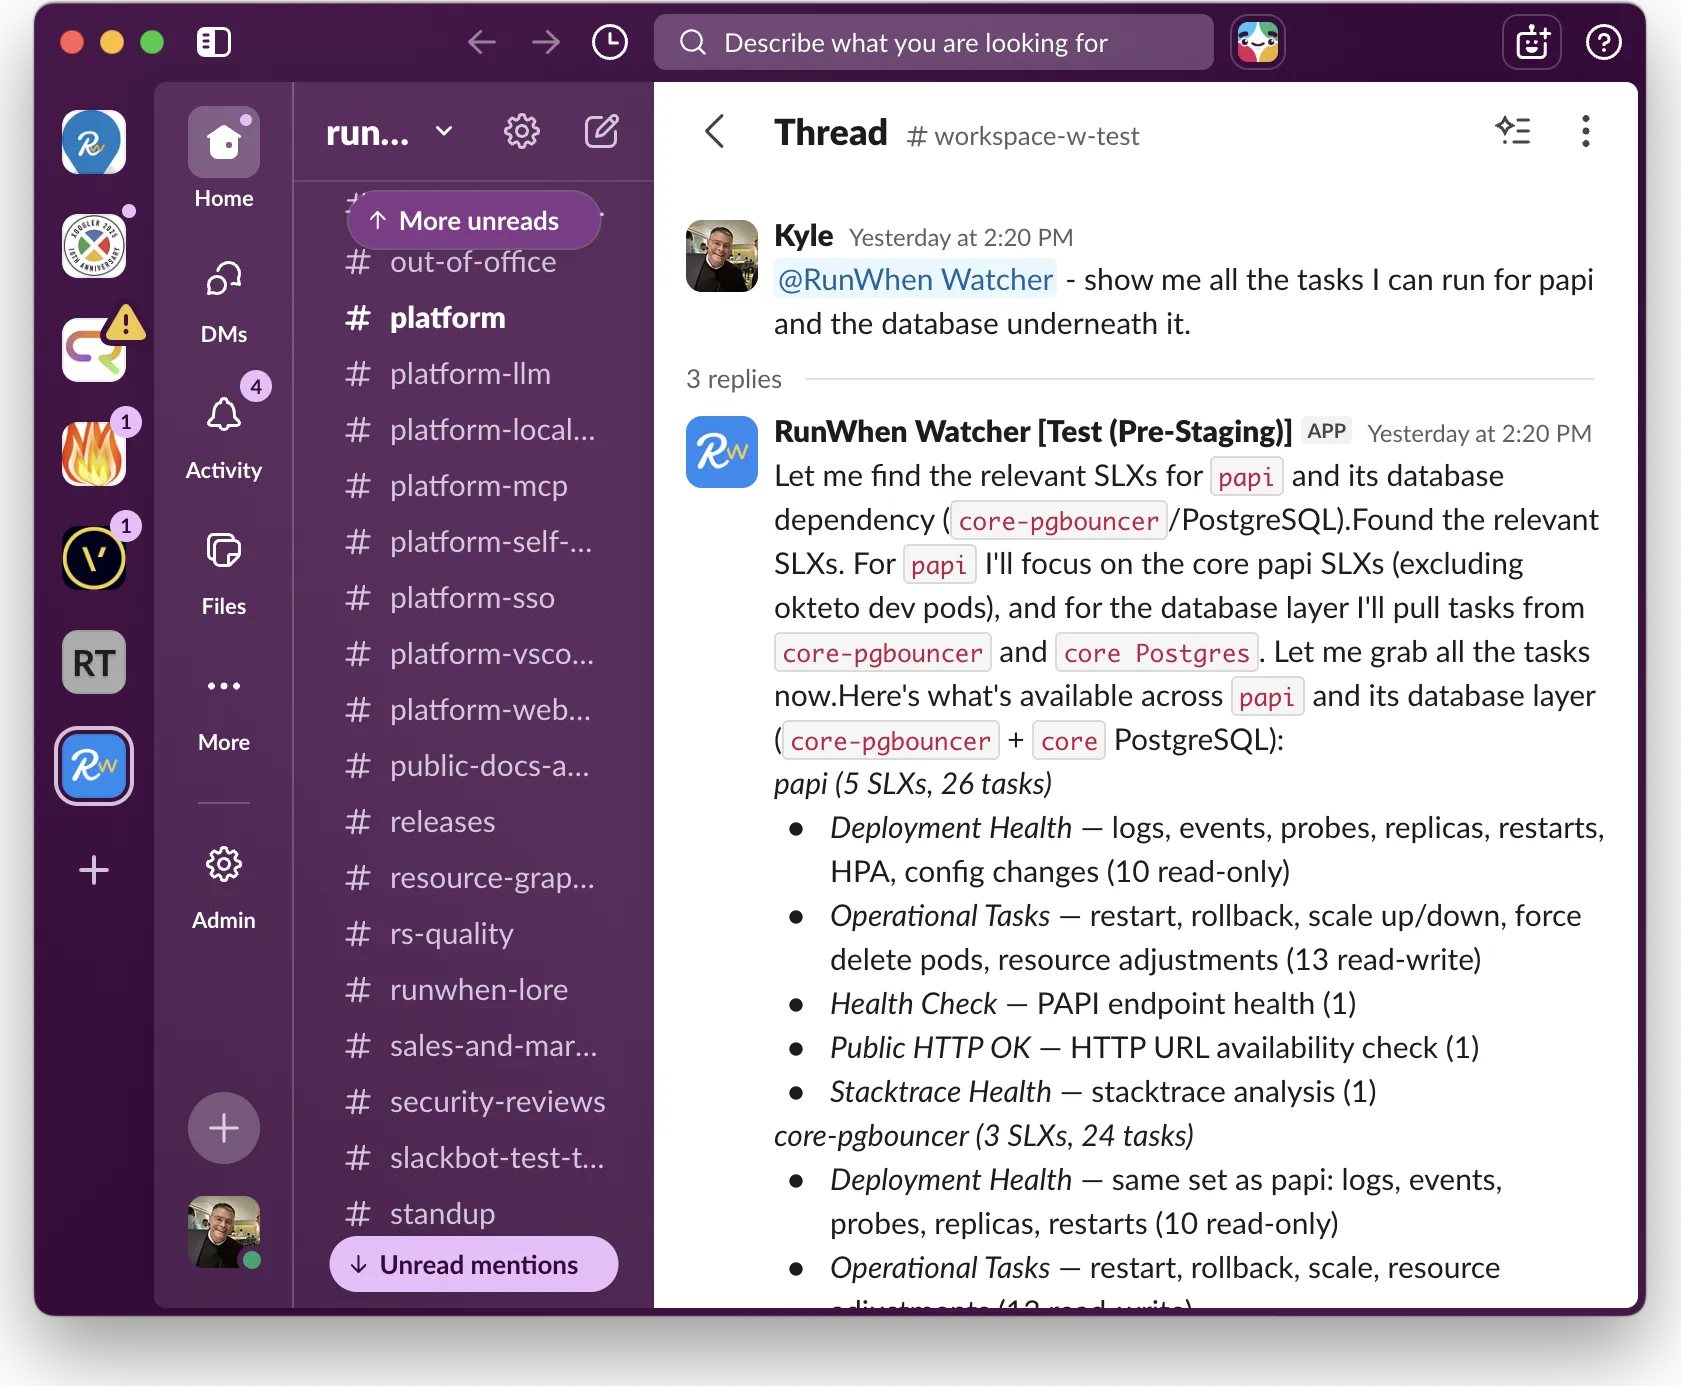
Task: Open the platform-local channel
Action: click(x=474, y=430)
